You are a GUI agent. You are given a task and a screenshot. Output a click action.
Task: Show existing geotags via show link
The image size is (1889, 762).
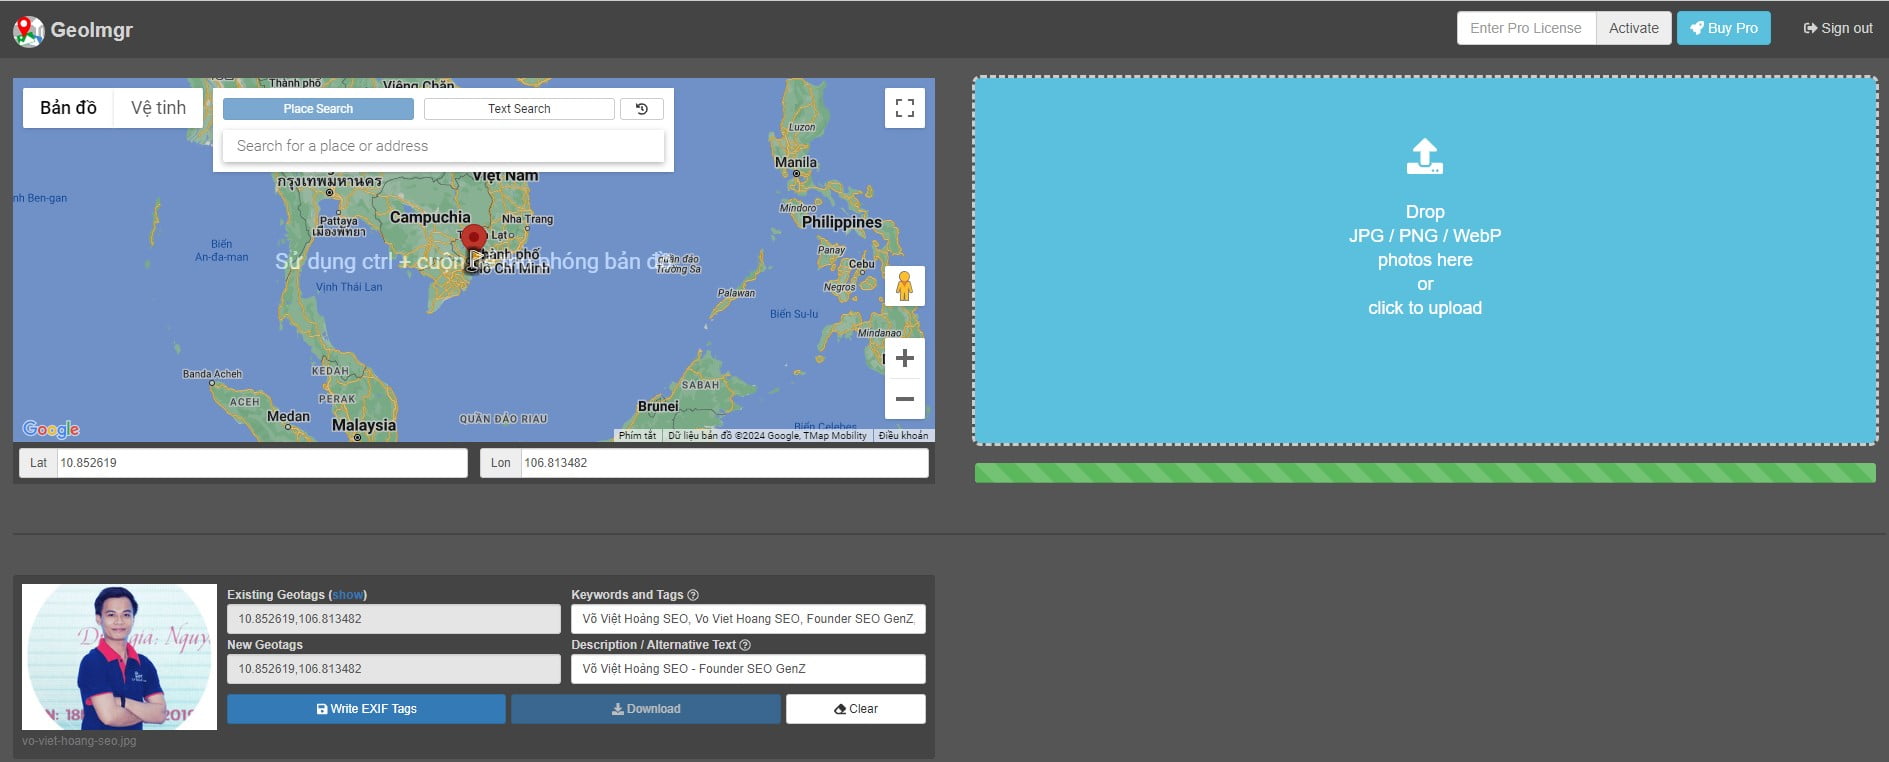pyautogui.click(x=348, y=595)
